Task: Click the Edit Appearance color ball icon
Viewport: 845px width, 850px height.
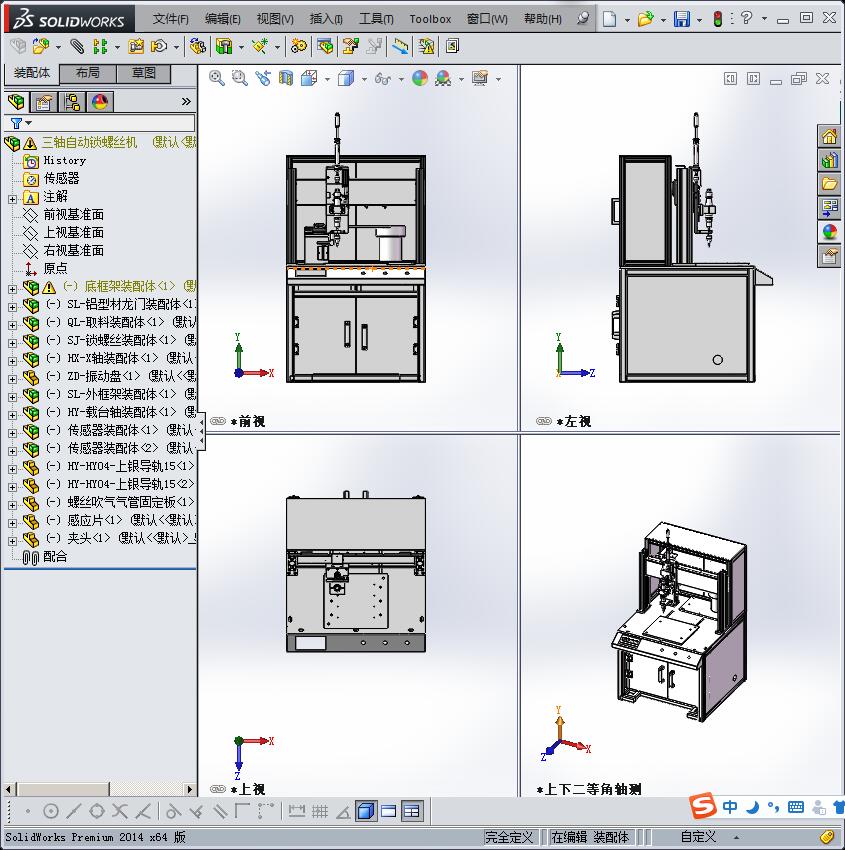Action: pos(420,79)
